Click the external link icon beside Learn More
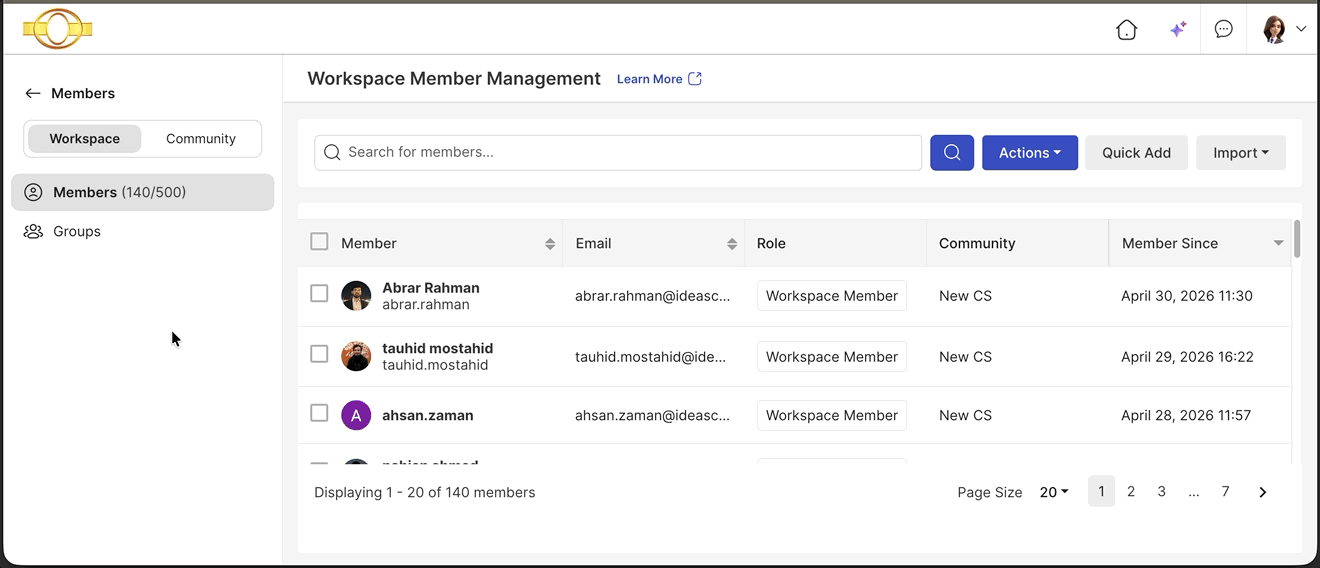The width and height of the screenshot is (1320, 568). pyautogui.click(x=695, y=79)
